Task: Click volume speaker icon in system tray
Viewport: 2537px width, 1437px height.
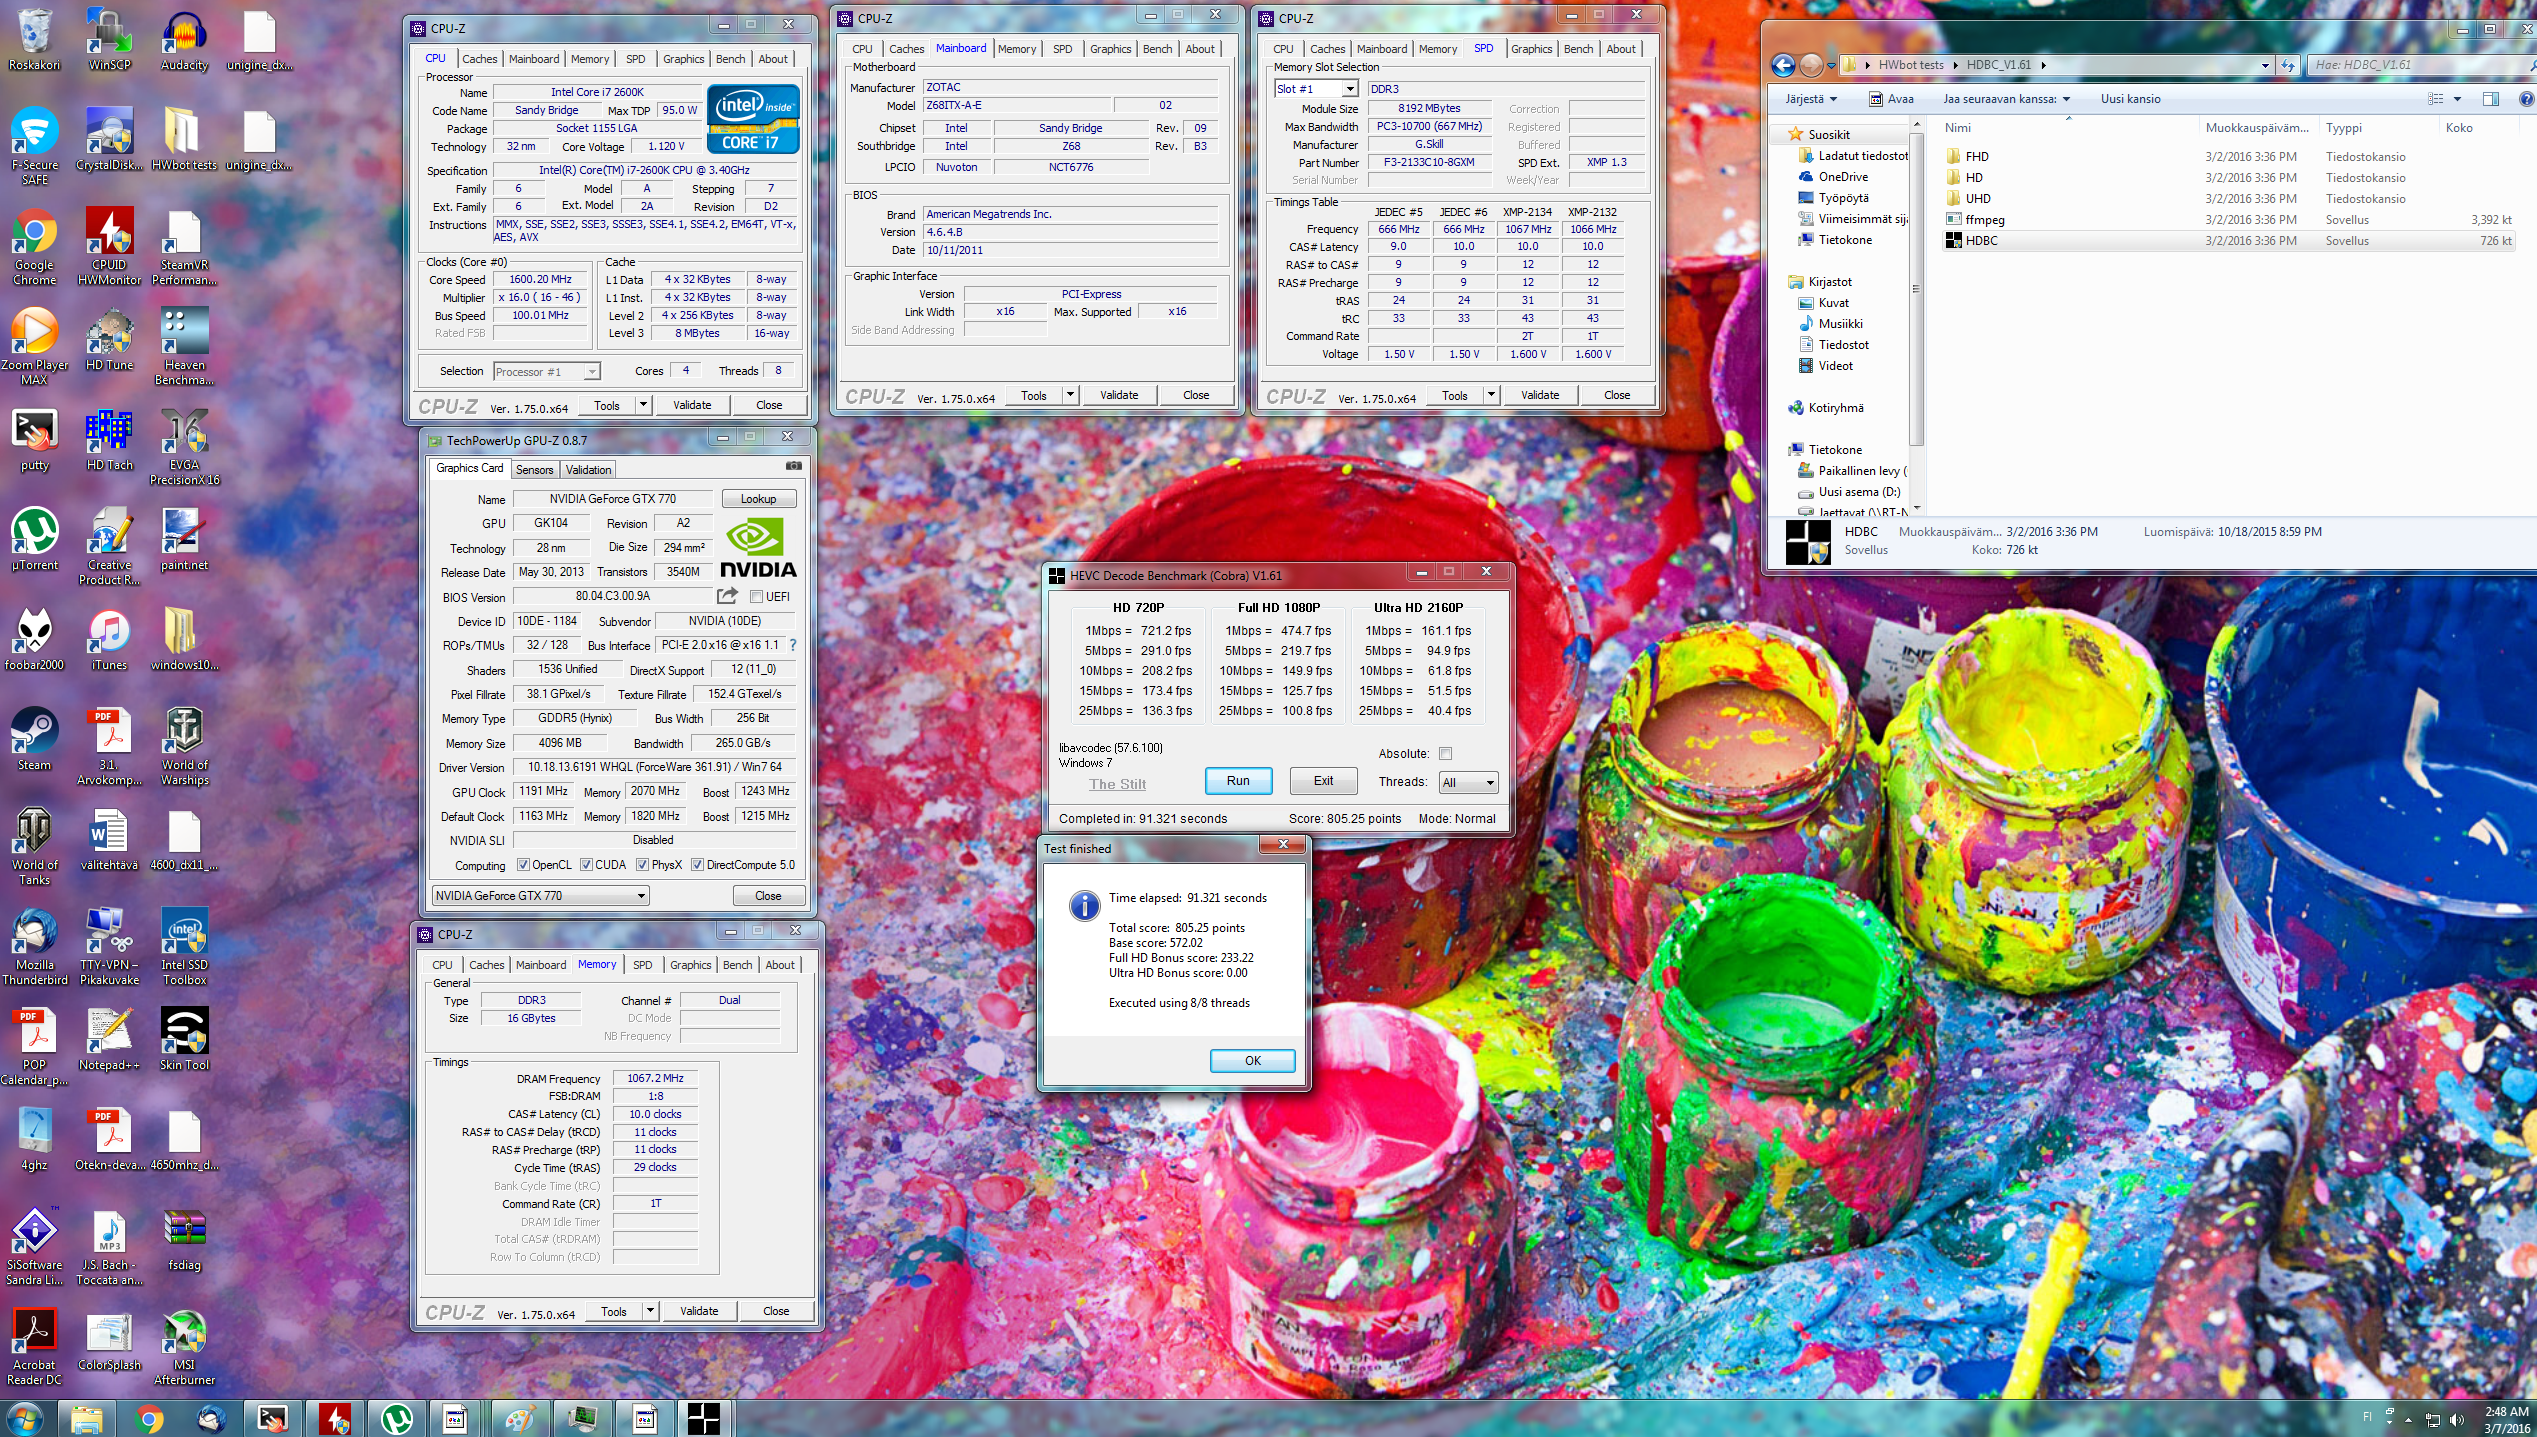Action: [x=2456, y=1419]
